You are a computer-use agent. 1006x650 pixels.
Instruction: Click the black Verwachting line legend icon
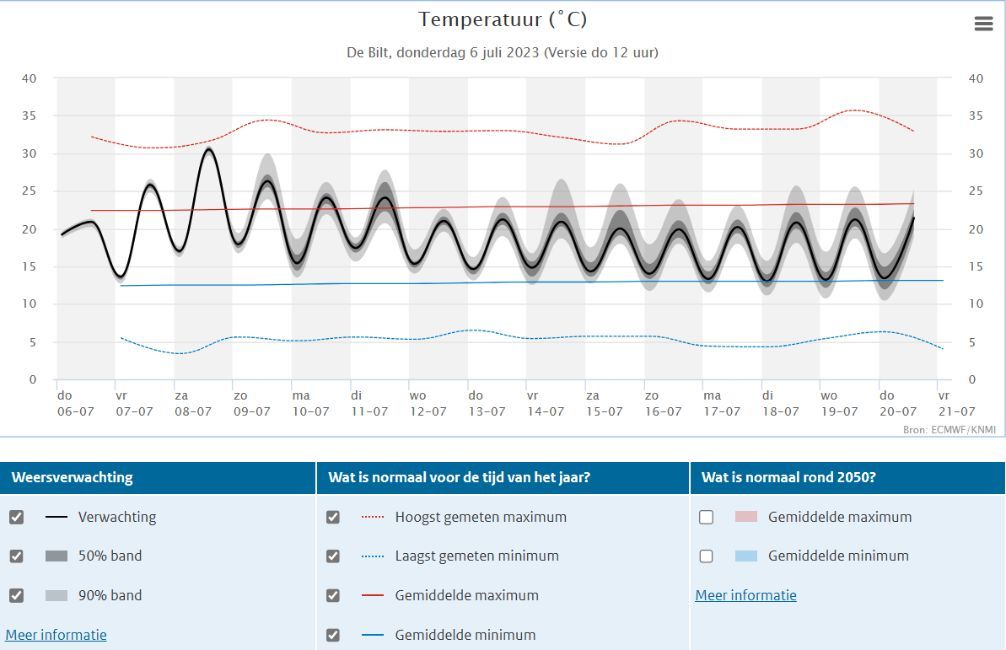pyautogui.click(x=56, y=517)
